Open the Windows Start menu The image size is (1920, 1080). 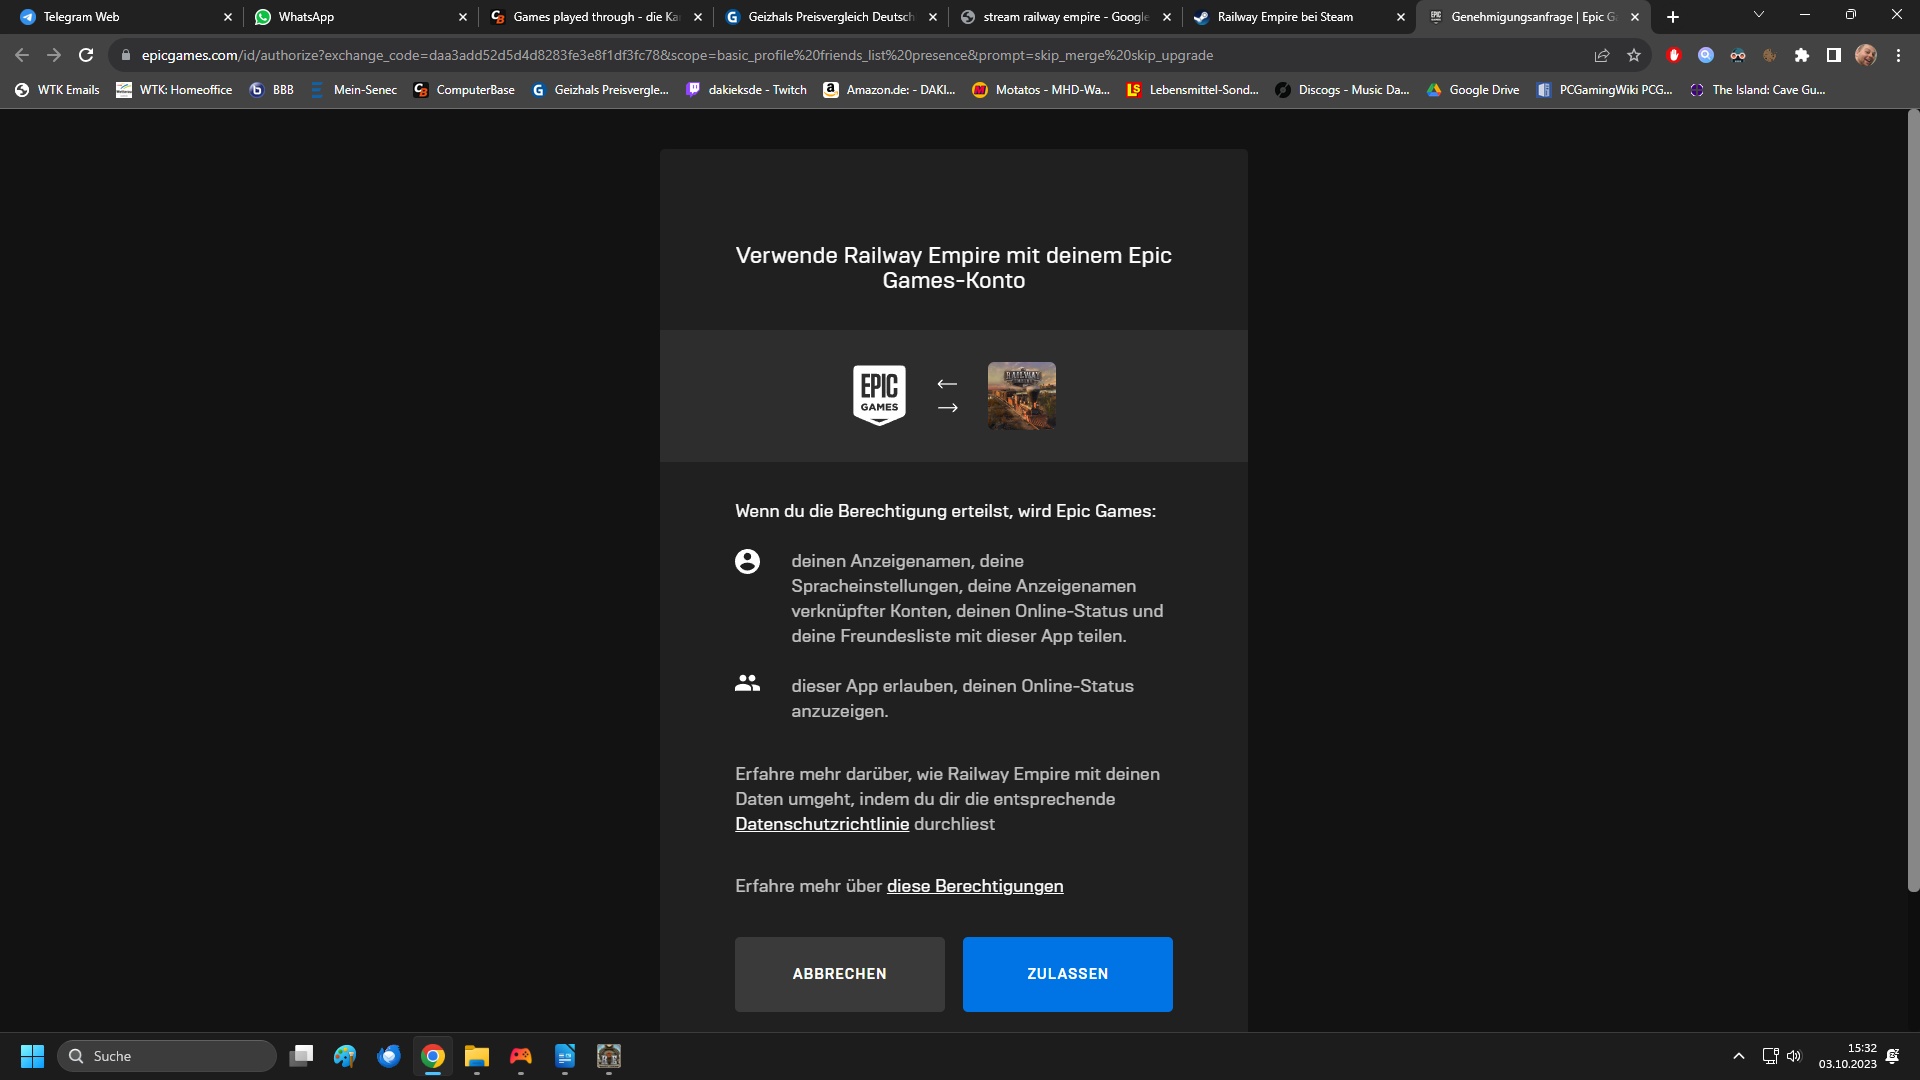click(32, 1056)
